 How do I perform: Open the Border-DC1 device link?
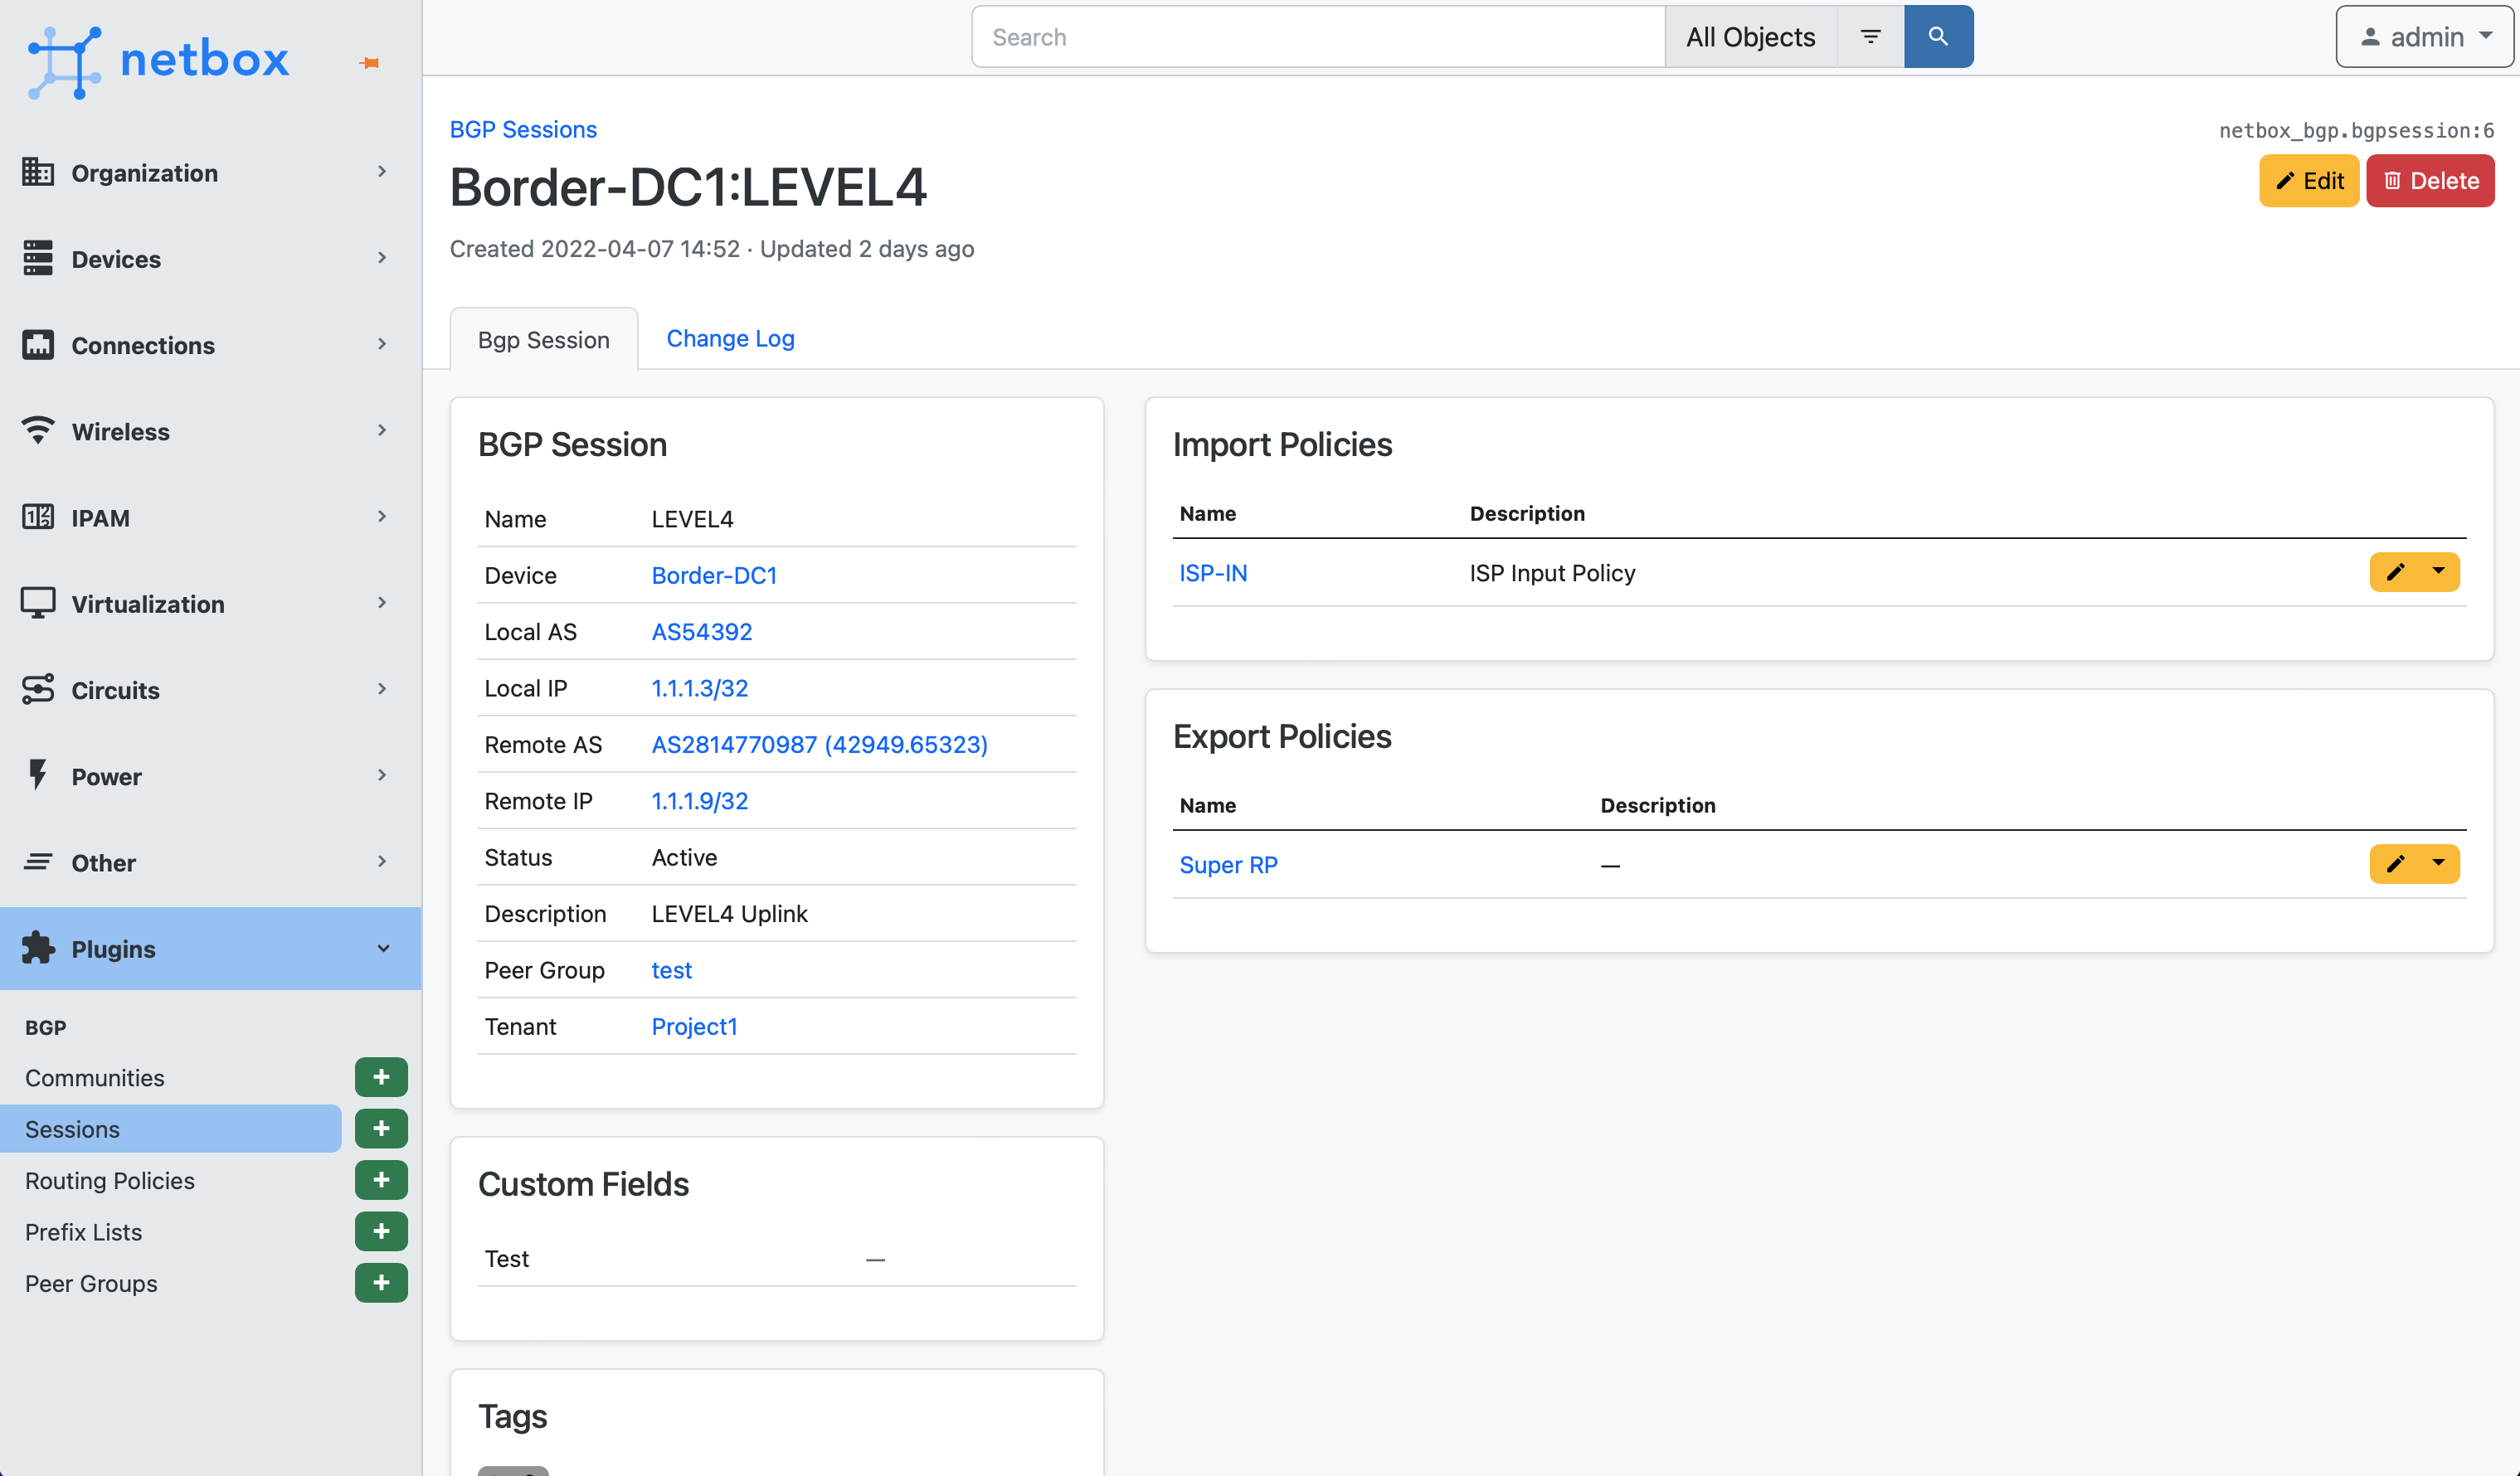point(714,575)
